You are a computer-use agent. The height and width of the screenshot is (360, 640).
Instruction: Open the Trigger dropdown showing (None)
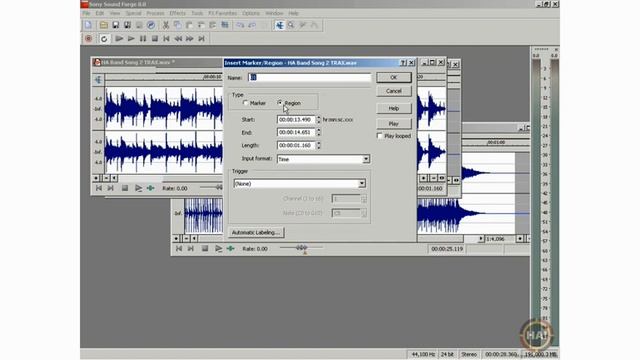pyautogui.click(x=362, y=183)
